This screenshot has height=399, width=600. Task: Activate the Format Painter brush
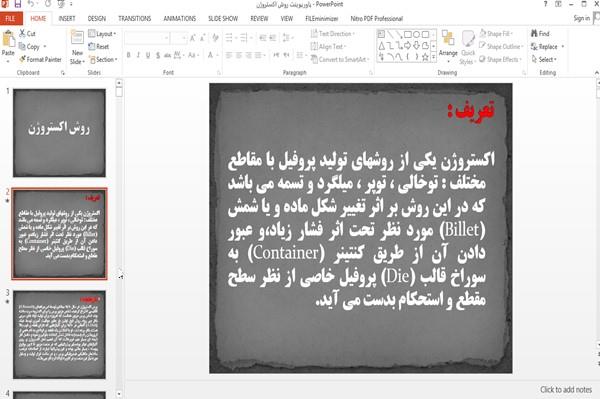point(22,59)
